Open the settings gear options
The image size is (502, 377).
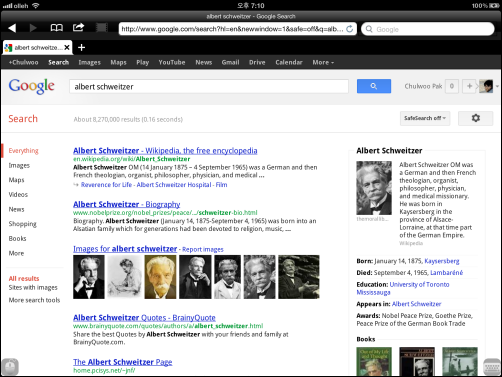point(476,118)
